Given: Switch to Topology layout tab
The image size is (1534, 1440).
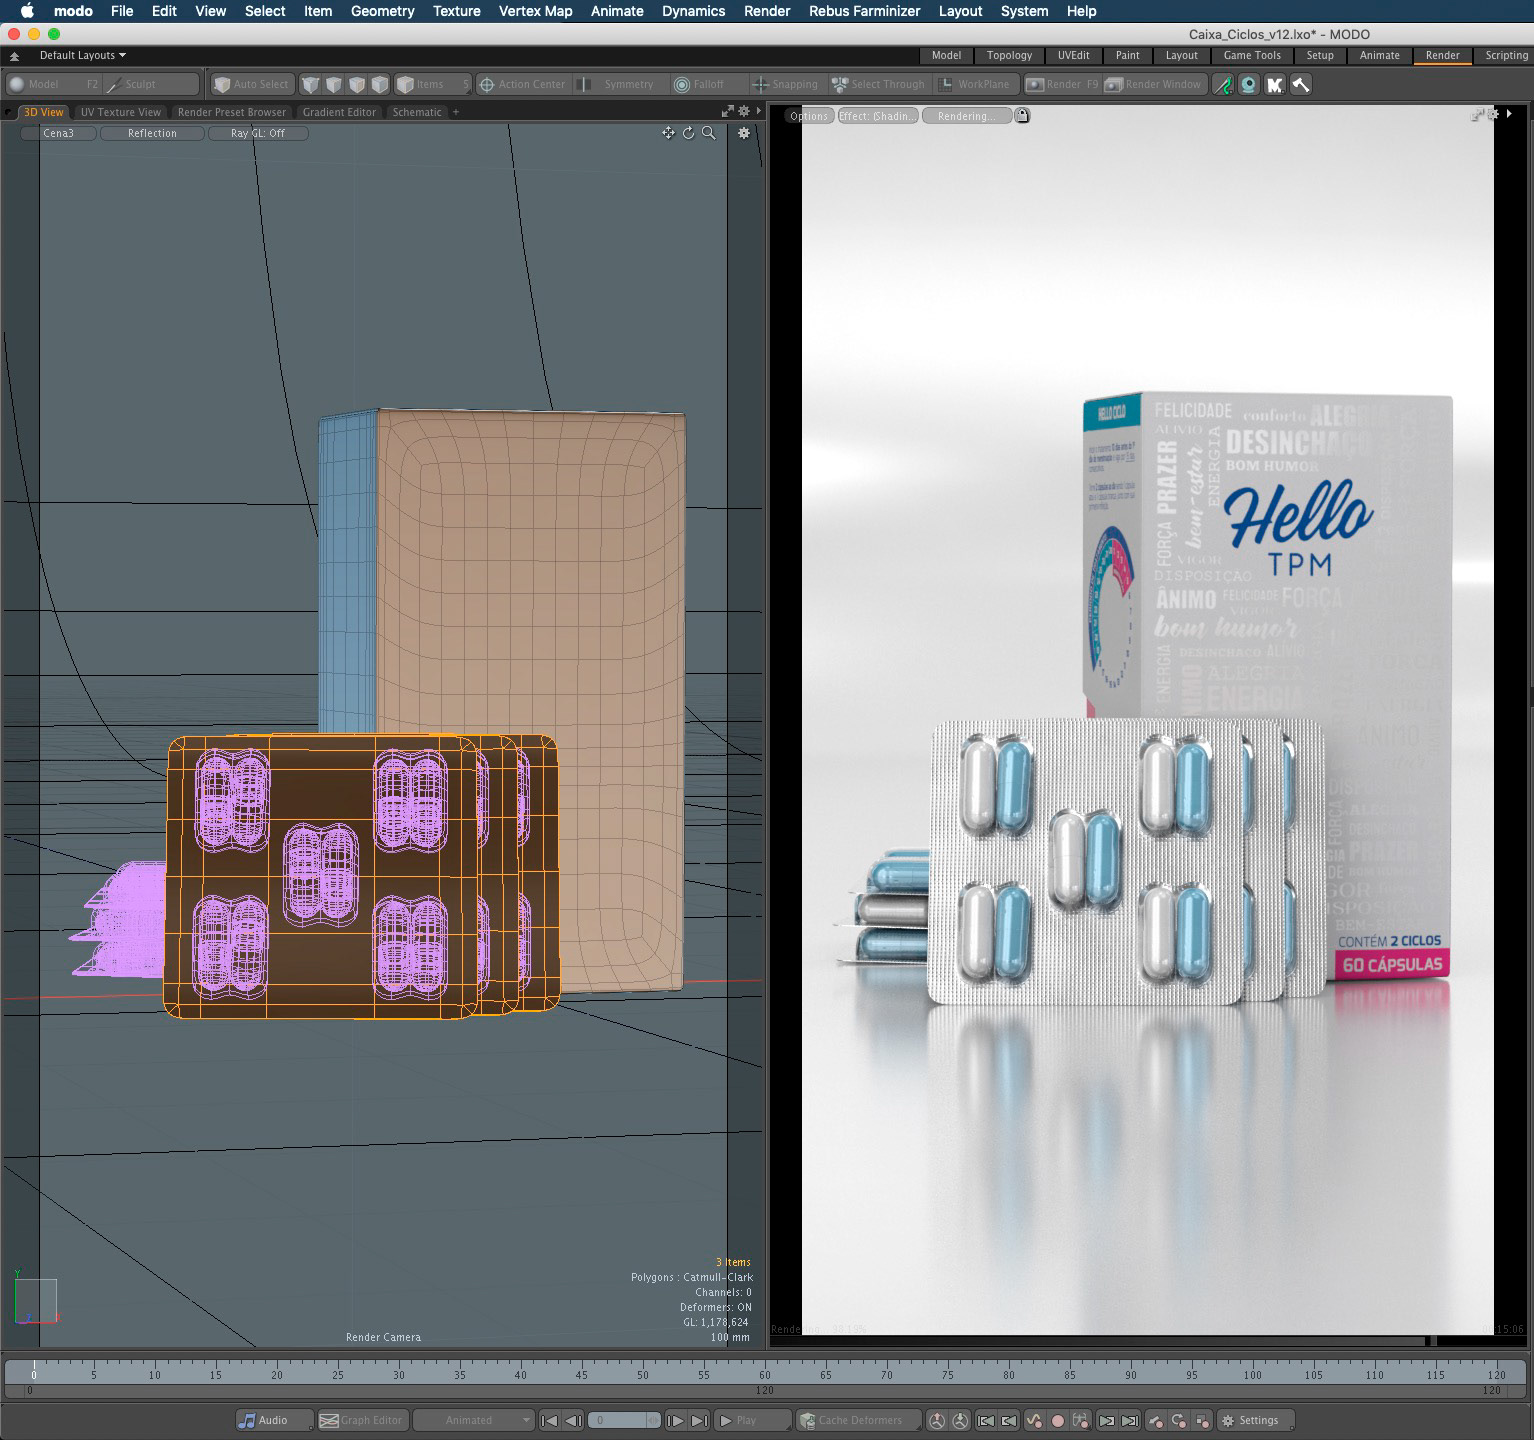Looking at the screenshot, I should tap(1009, 56).
